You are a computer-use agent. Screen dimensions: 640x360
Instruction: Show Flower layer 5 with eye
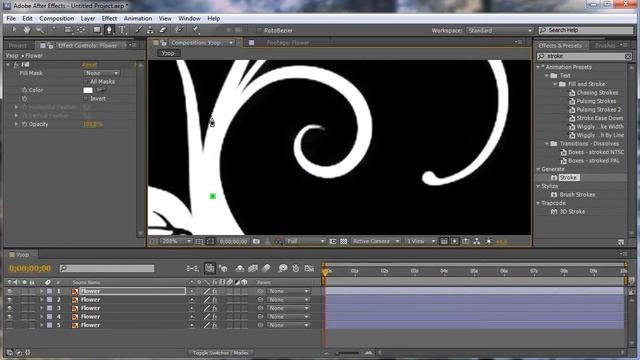(x=10, y=325)
